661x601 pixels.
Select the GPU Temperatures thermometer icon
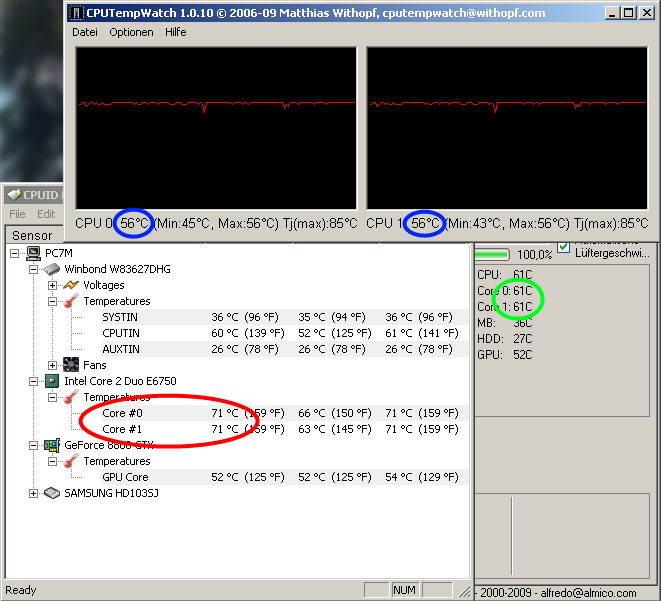pyautogui.click(x=71, y=461)
